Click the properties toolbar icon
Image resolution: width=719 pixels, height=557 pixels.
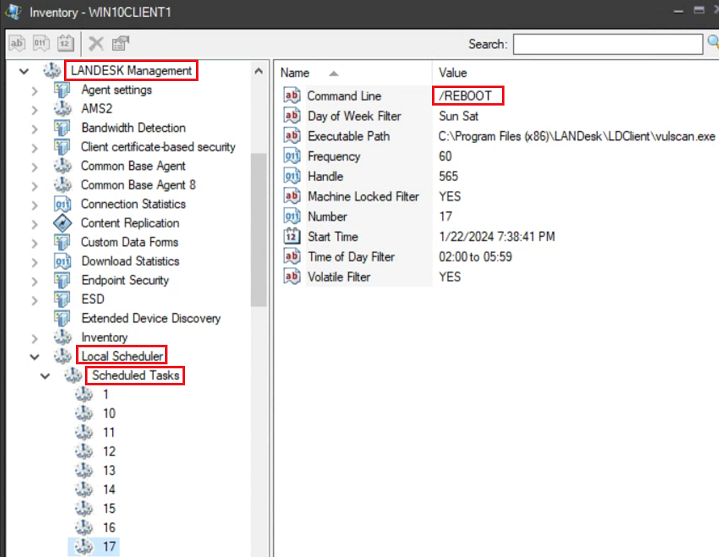[120, 43]
